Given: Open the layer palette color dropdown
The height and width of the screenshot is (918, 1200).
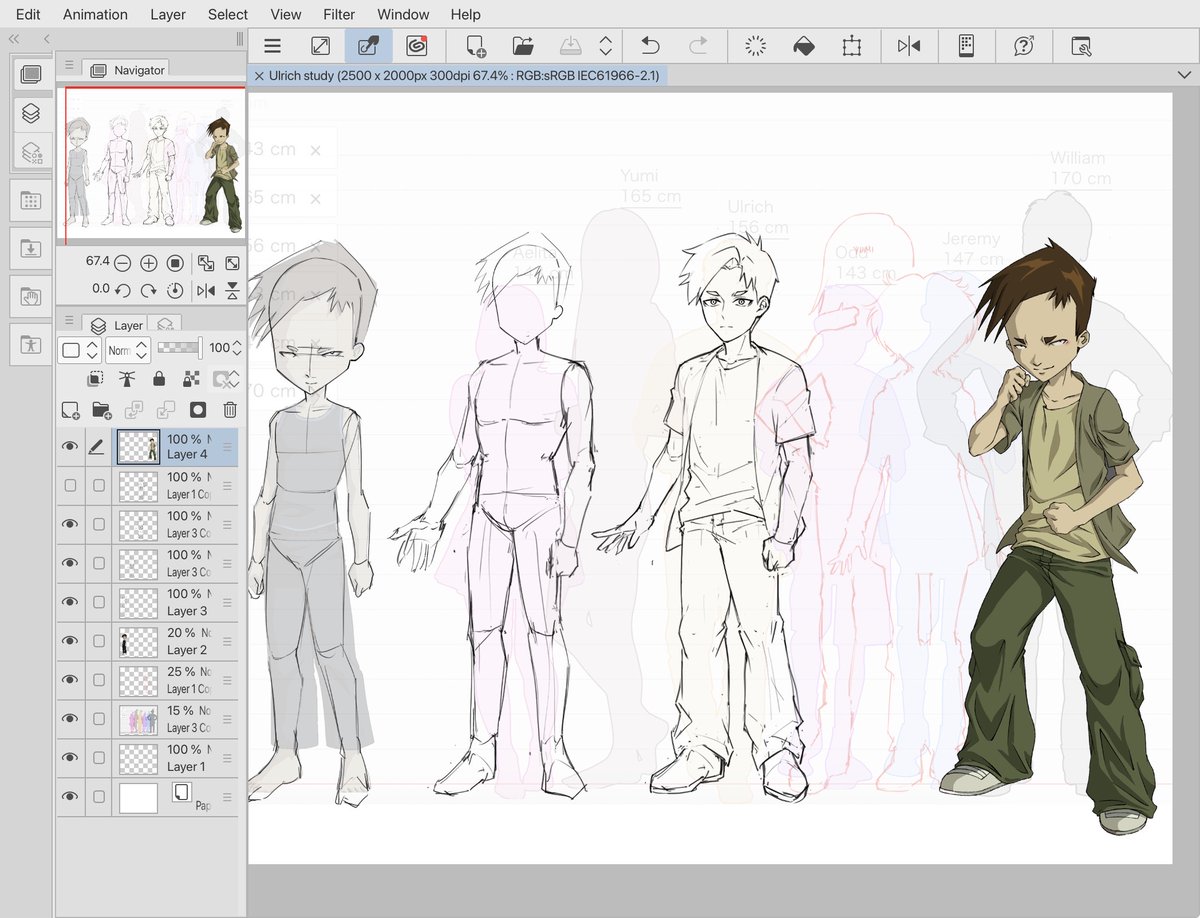Looking at the screenshot, I should pos(79,350).
